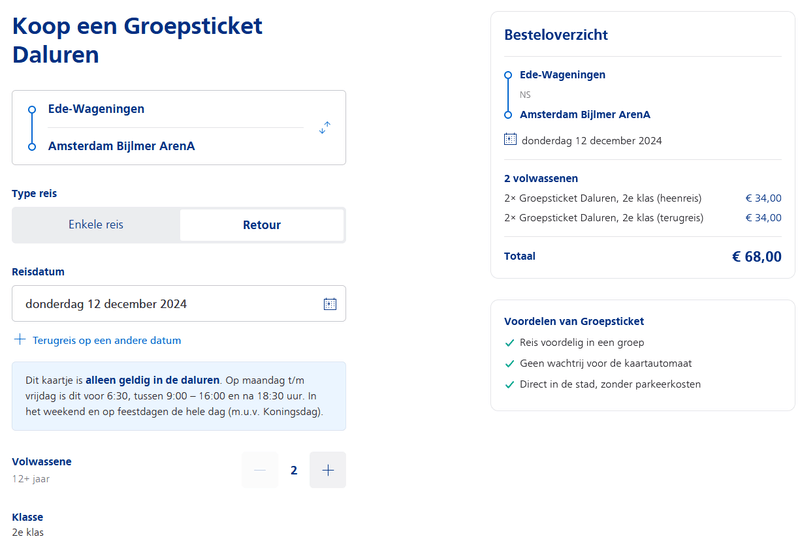Image resolution: width=800 pixels, height=541 pixels.
Task: Click minus icon to reduce adult count
Action: [x=260, y=470]
